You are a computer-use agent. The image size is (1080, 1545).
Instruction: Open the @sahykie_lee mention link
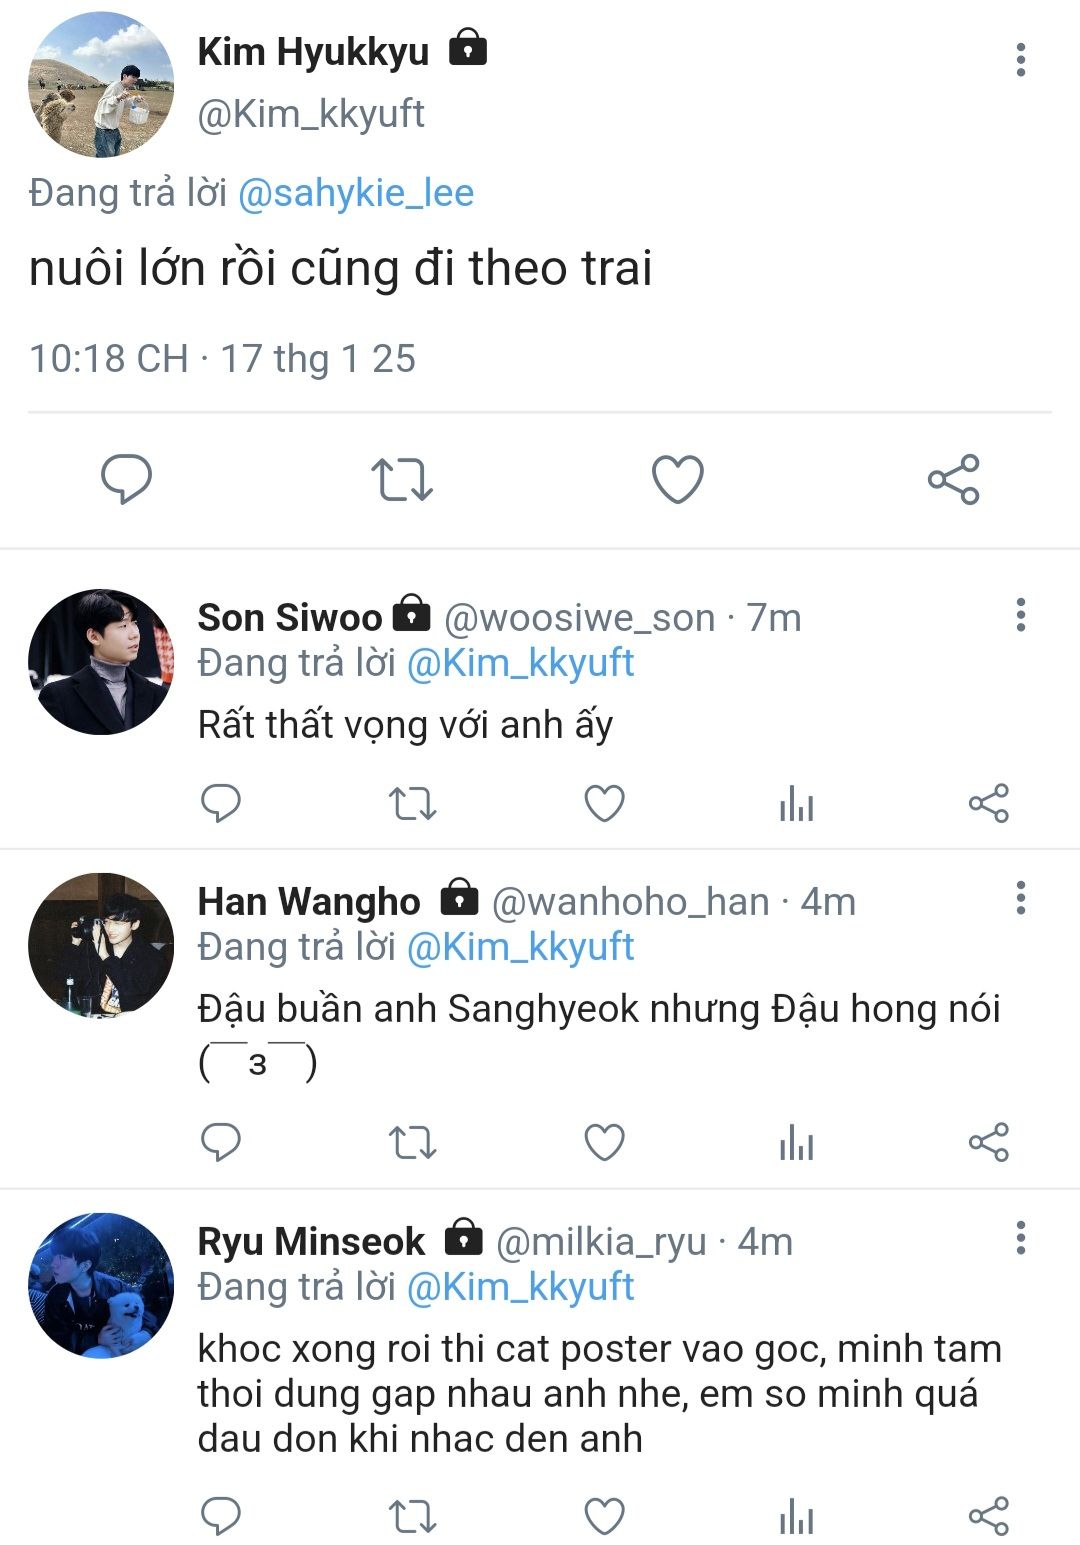click(x=356, y=193)
